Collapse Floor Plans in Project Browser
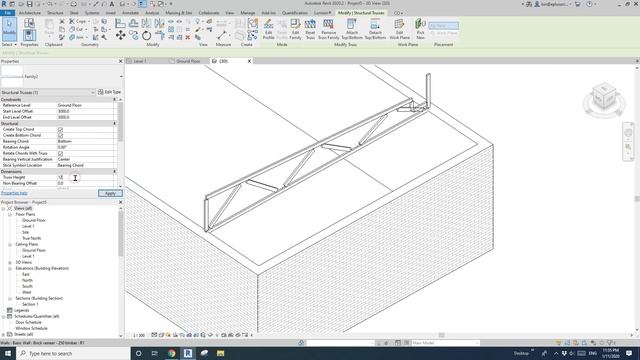Image resolution: width=640 pixels, height=360 pixels. [x=10, y=214]
